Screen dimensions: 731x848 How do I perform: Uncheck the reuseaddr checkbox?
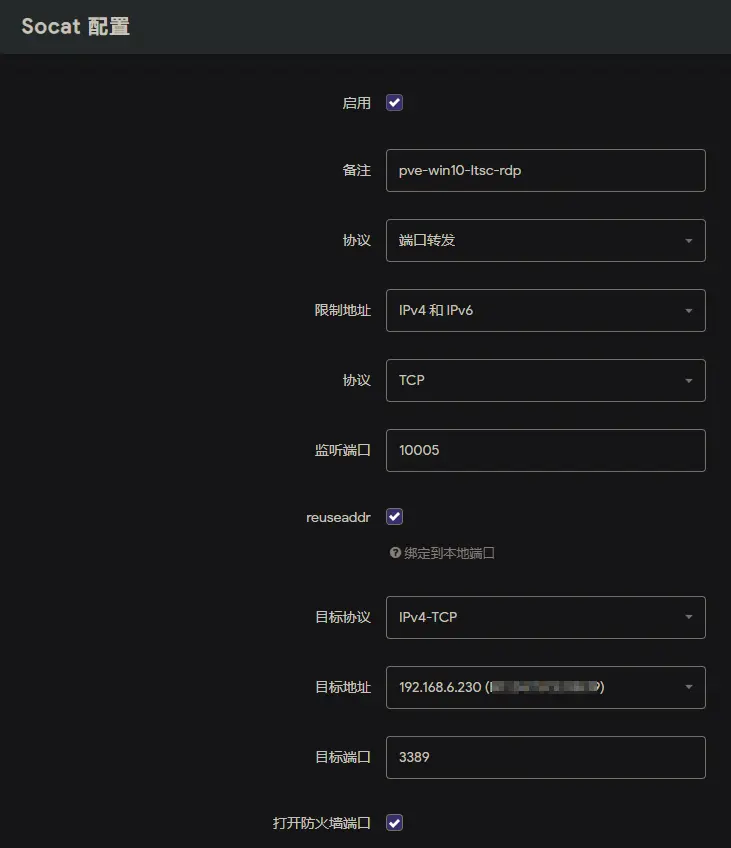point(395,517)
